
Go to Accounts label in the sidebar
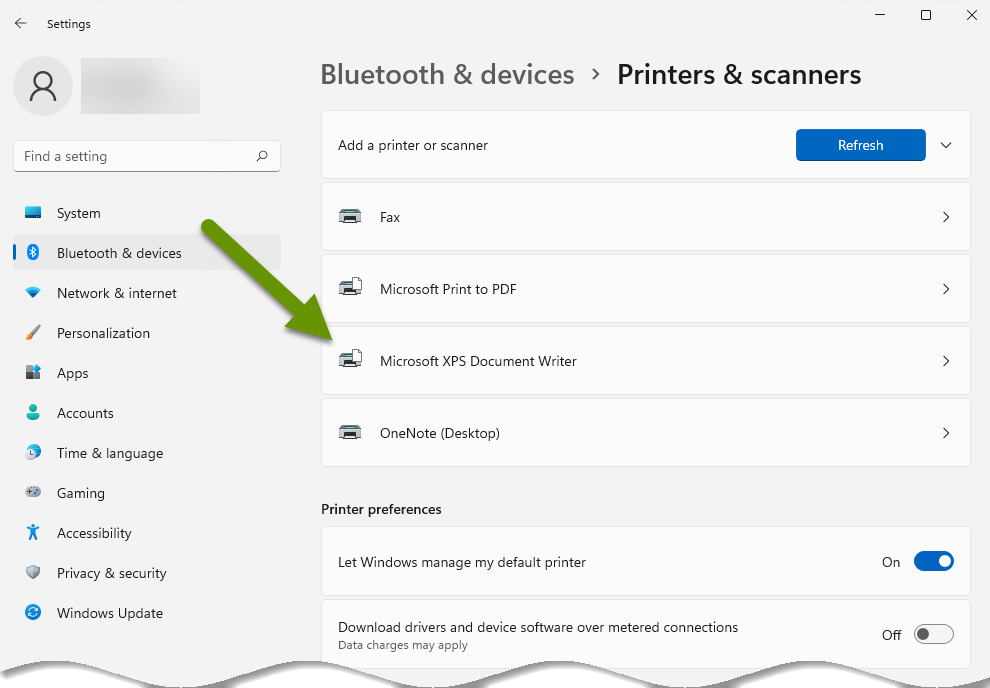point(85,413)
